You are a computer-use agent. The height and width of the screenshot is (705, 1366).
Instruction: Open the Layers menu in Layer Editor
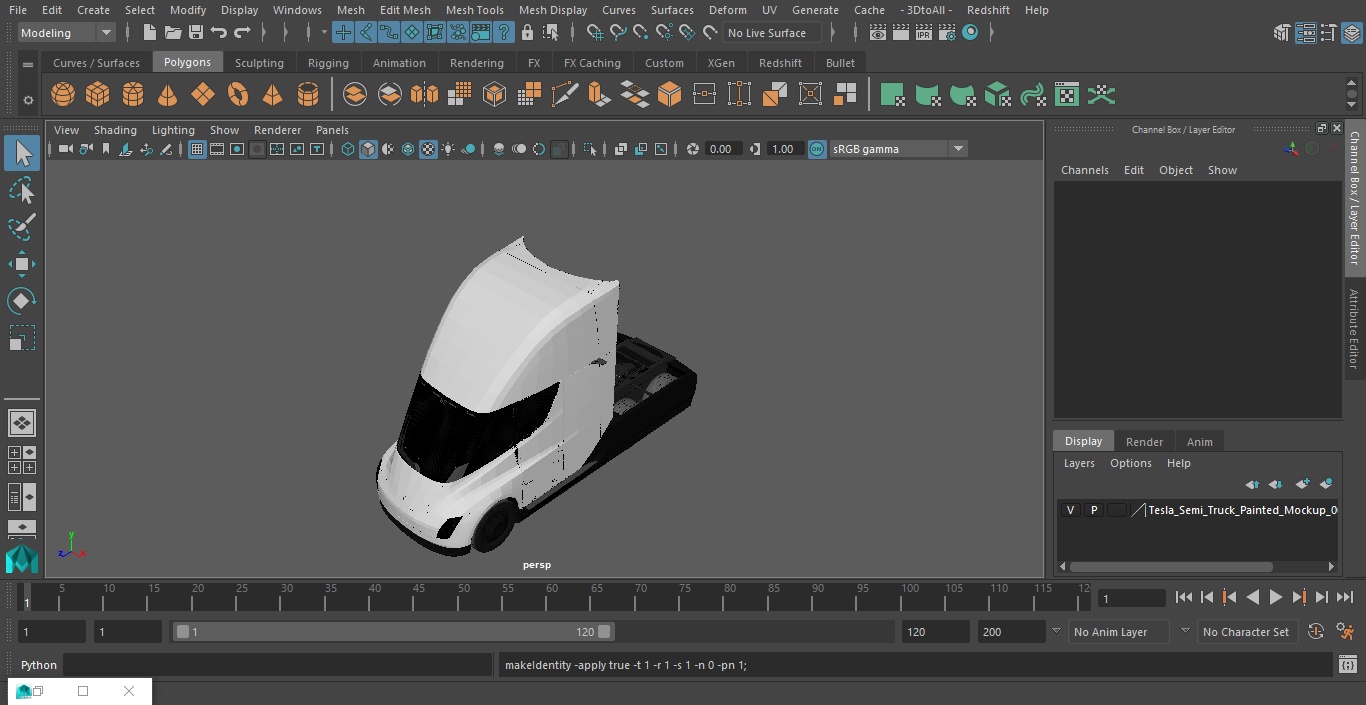pyautogui.click(x=1079, y=463)
